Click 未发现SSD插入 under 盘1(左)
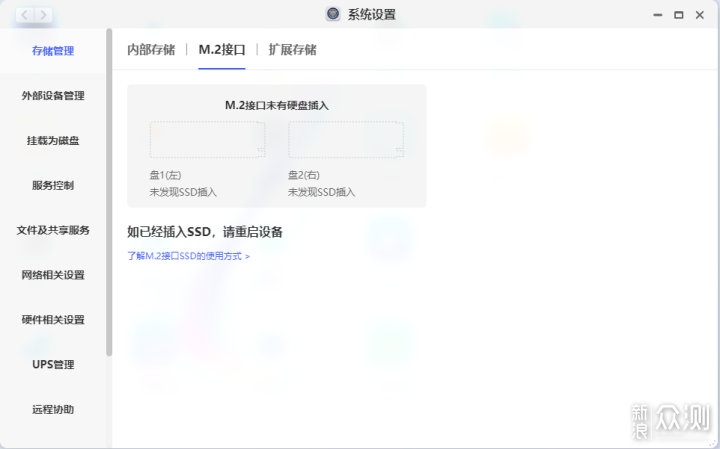Screen dimensions: 720x449 click(183, 192)
